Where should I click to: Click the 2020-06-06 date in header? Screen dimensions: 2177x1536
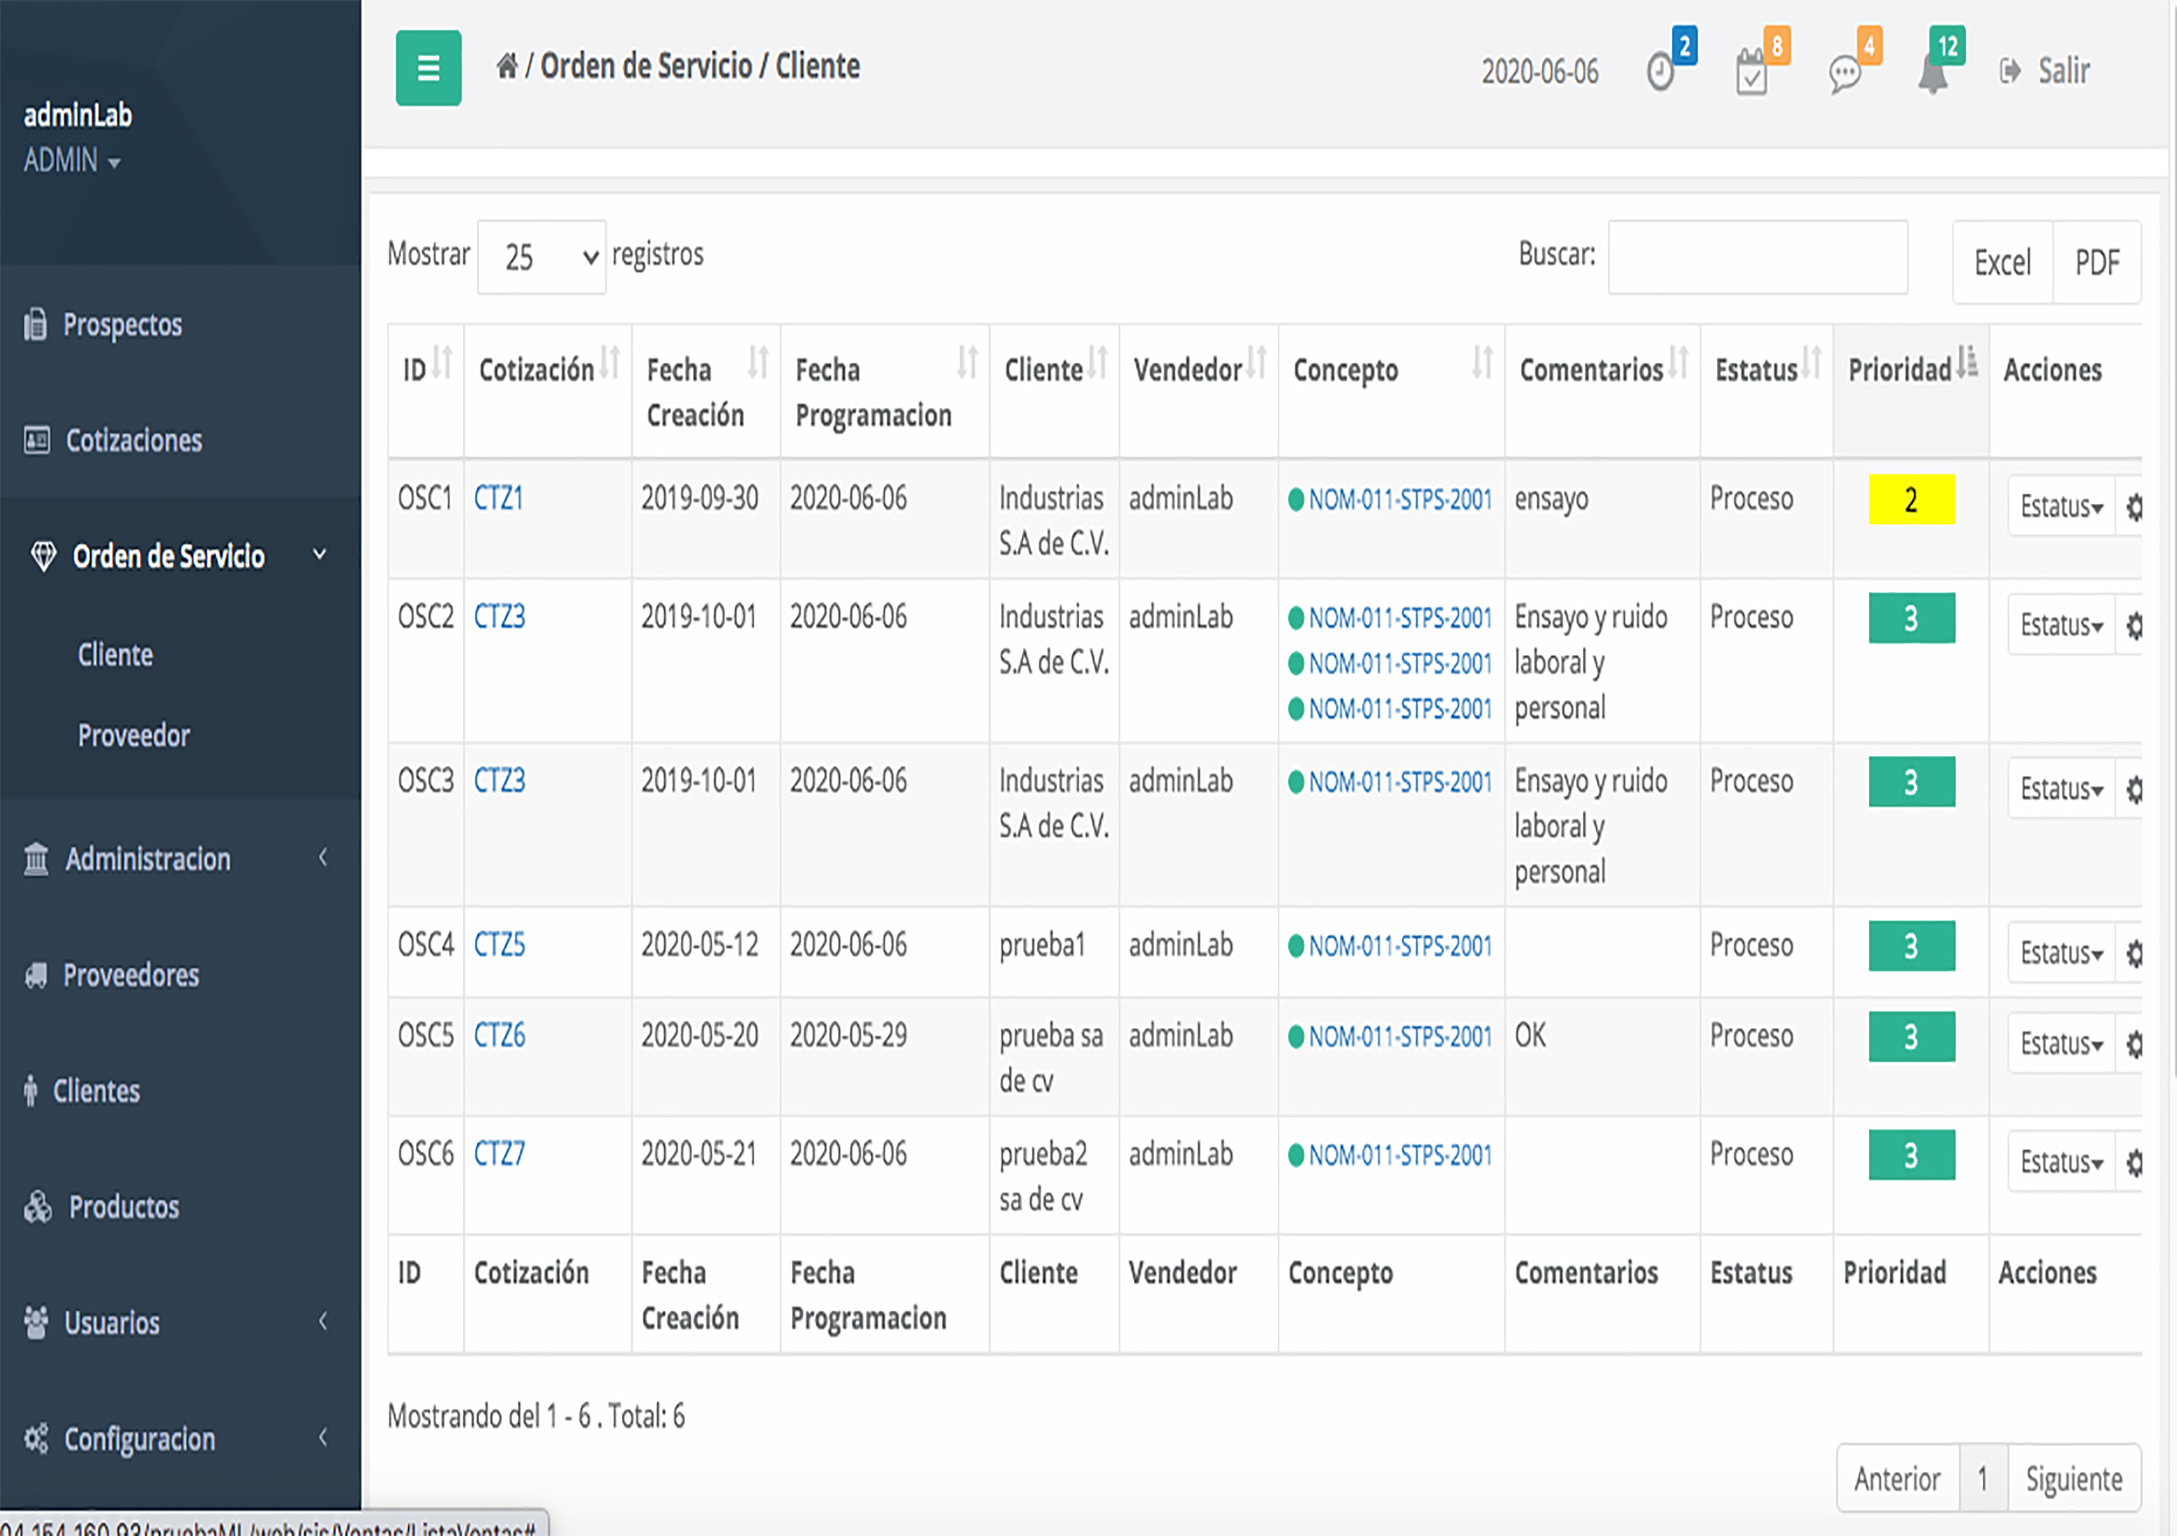pyautogui.click(x=1540, y=72)
